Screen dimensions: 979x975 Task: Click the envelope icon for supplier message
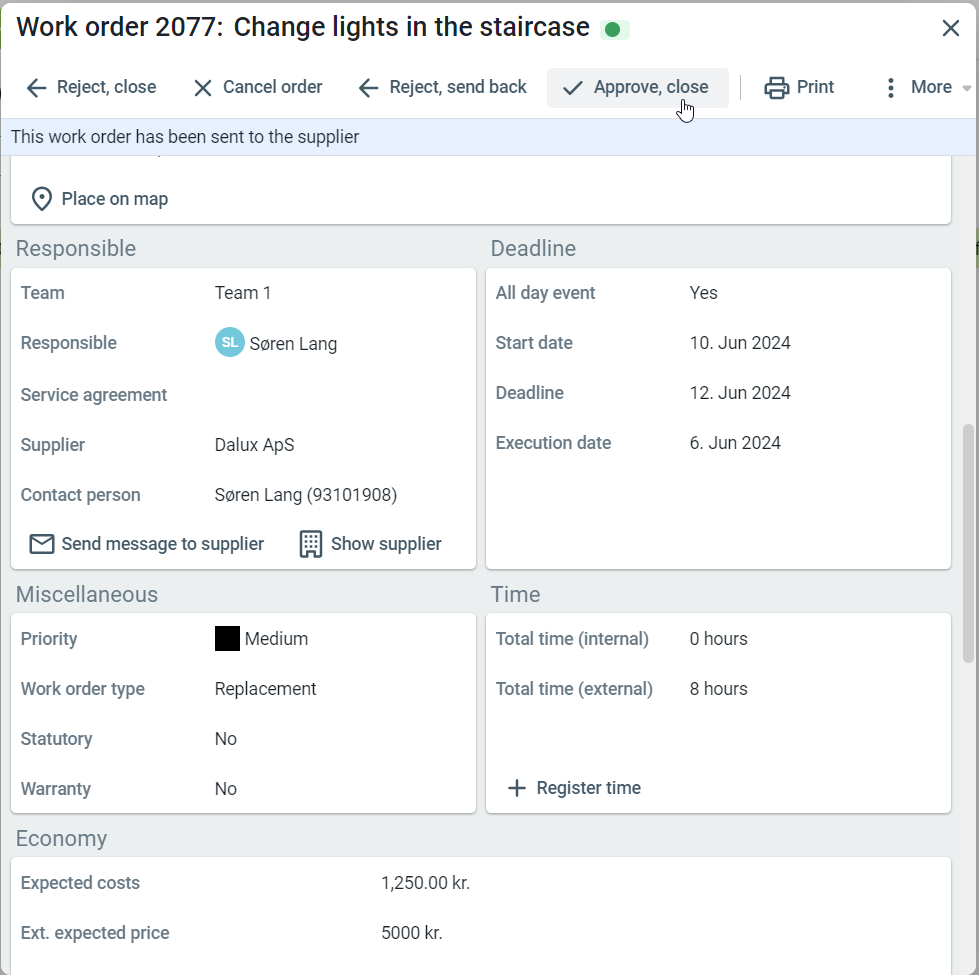41,544
